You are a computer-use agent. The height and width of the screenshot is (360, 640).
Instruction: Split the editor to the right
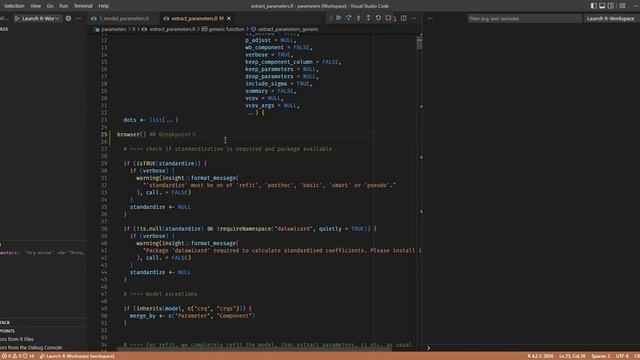coord(403,18)
